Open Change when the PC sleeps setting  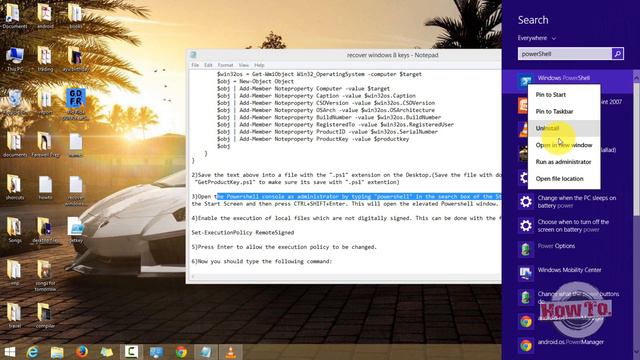click(x=576, y=202)
